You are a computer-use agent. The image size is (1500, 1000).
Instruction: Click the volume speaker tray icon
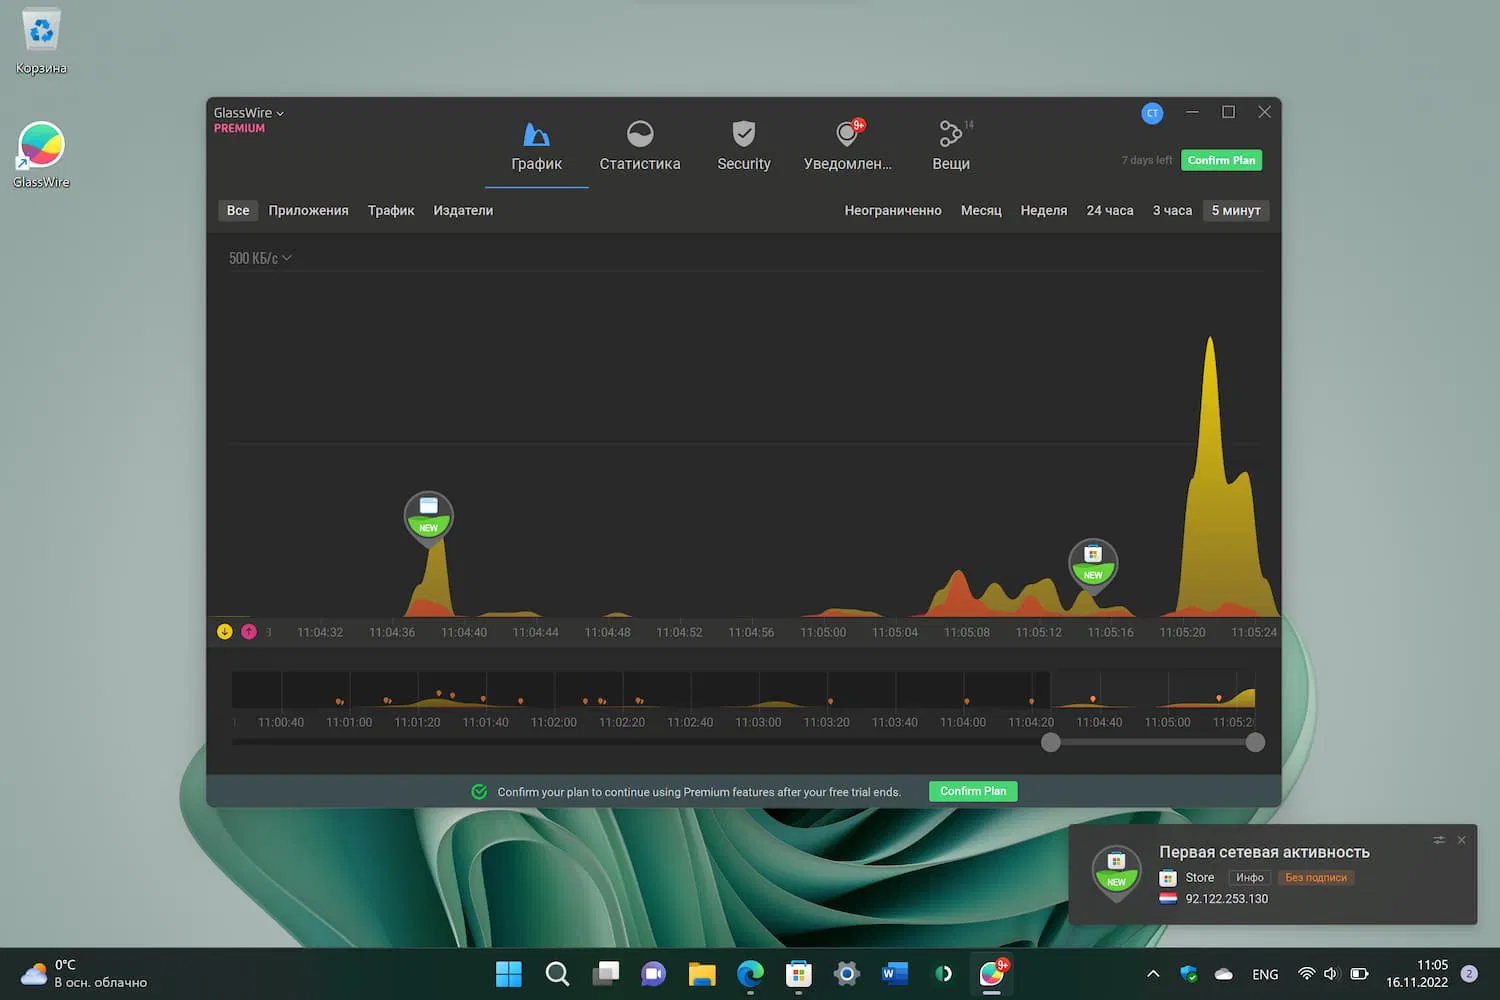pyautogui.click(x=1331, y=974)
